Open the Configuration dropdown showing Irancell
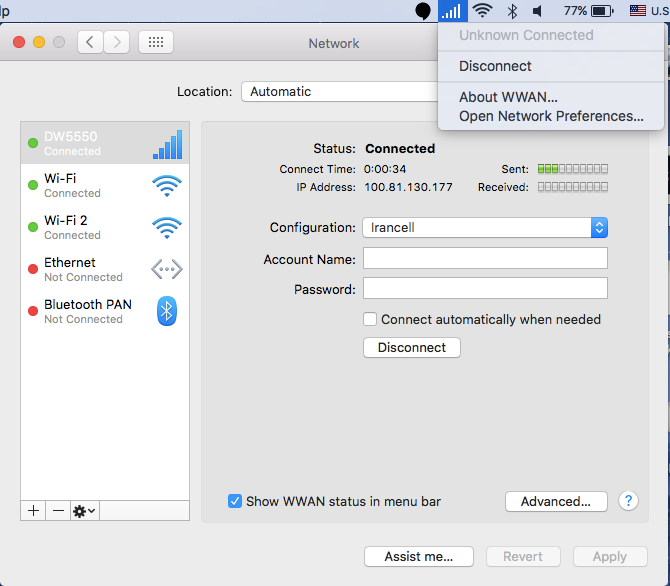The image size is (670, 586). pyautogui.click(x=485, y=227)
